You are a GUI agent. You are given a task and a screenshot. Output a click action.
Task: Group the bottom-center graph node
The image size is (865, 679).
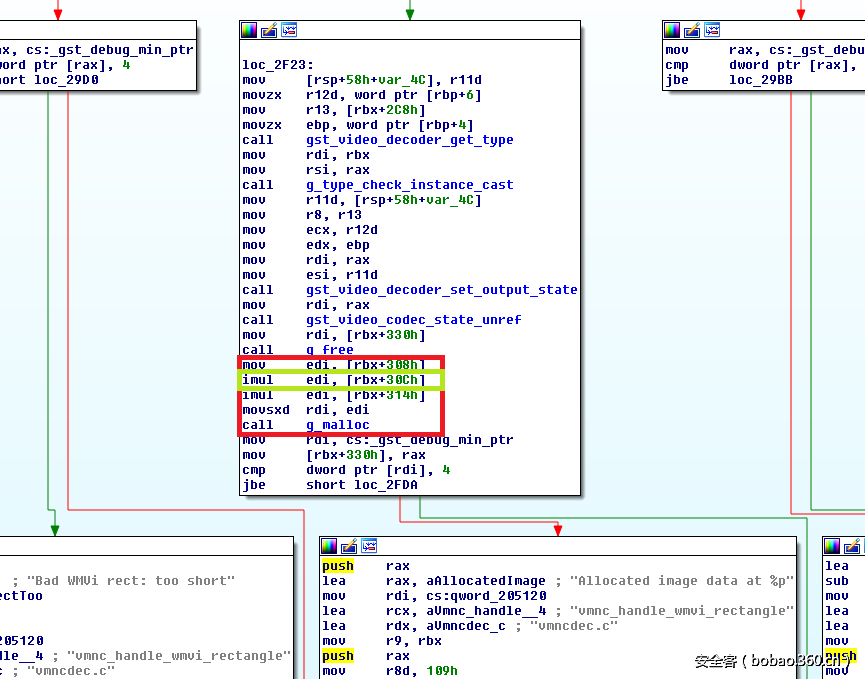click(x=368, y=546)
